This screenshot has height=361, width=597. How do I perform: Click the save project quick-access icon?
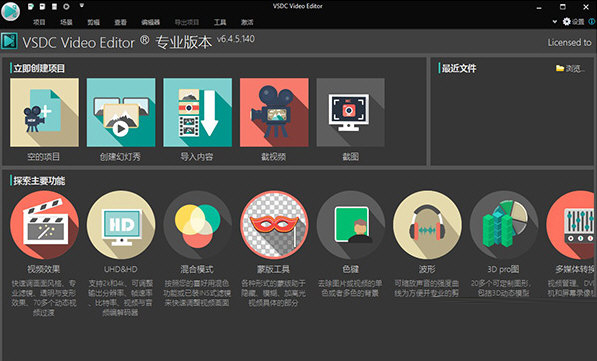[54, 6]
